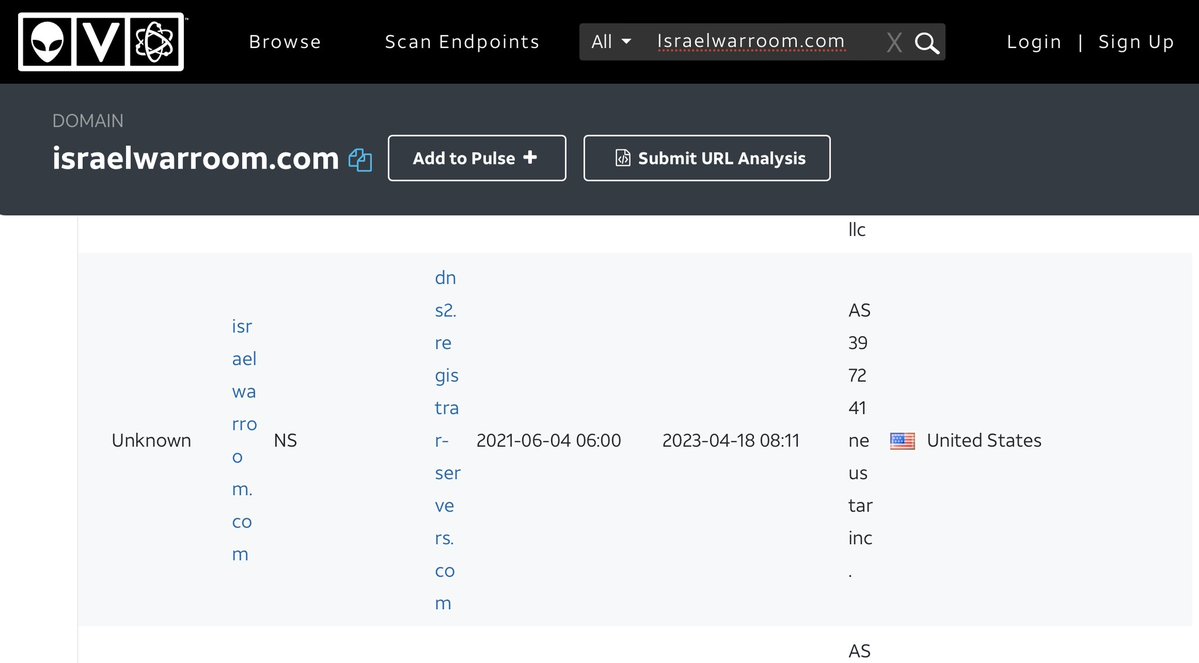Click the alien head logo icon
Viewport: 1199px width, 663px height.
pyautogui.click(x=46, y=42)
